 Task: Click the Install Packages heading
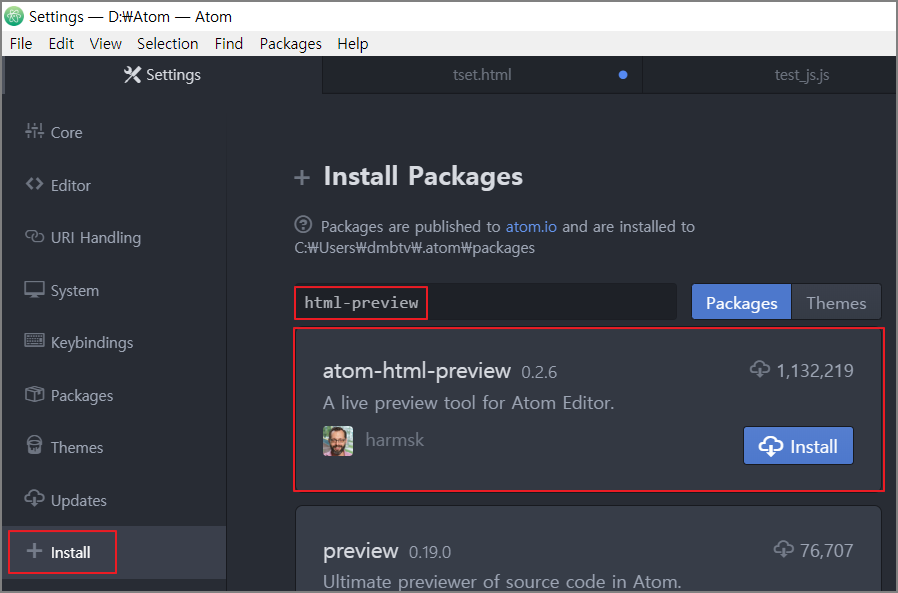click(x=423, y=176)
